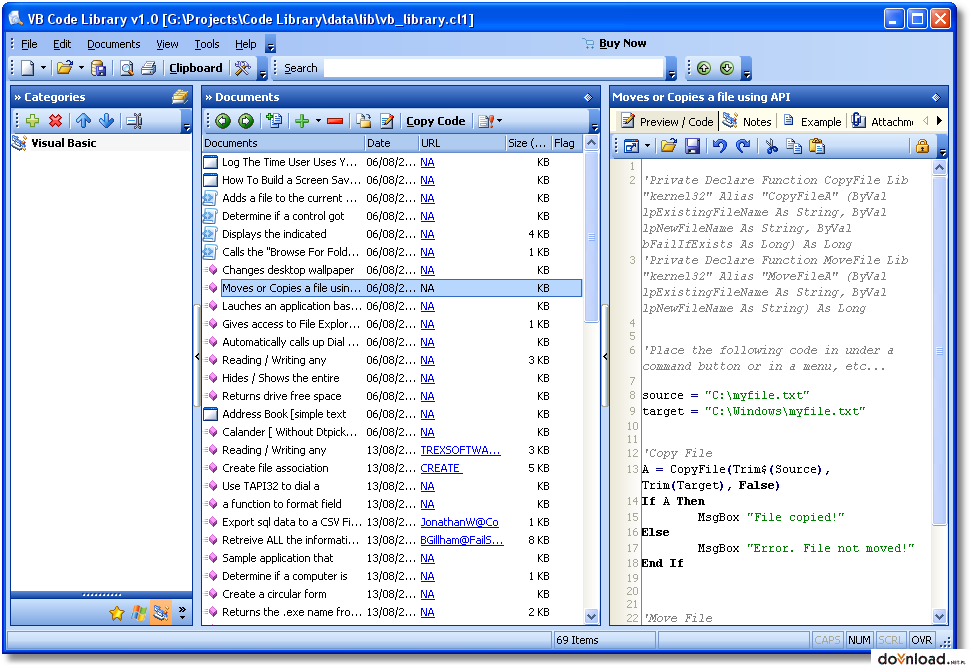Open the Help menu

click(245, 44)
